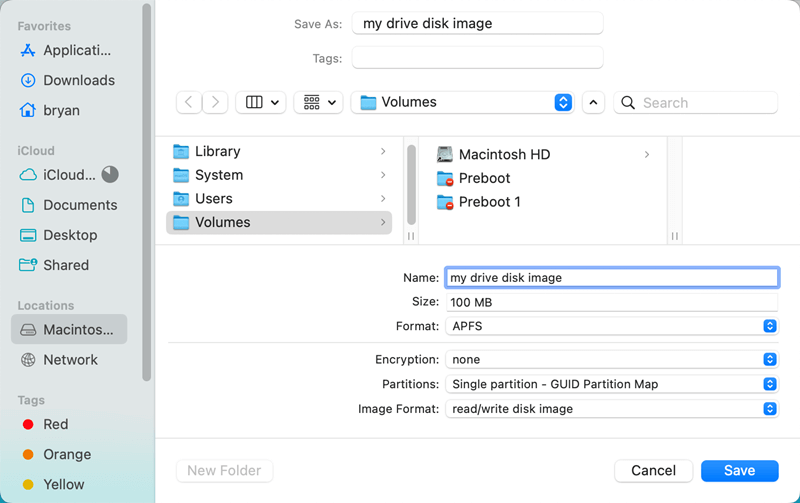Select the Preboot 1 folder
The width and height of the screenshot is (800, 503).
coord(489,202)
